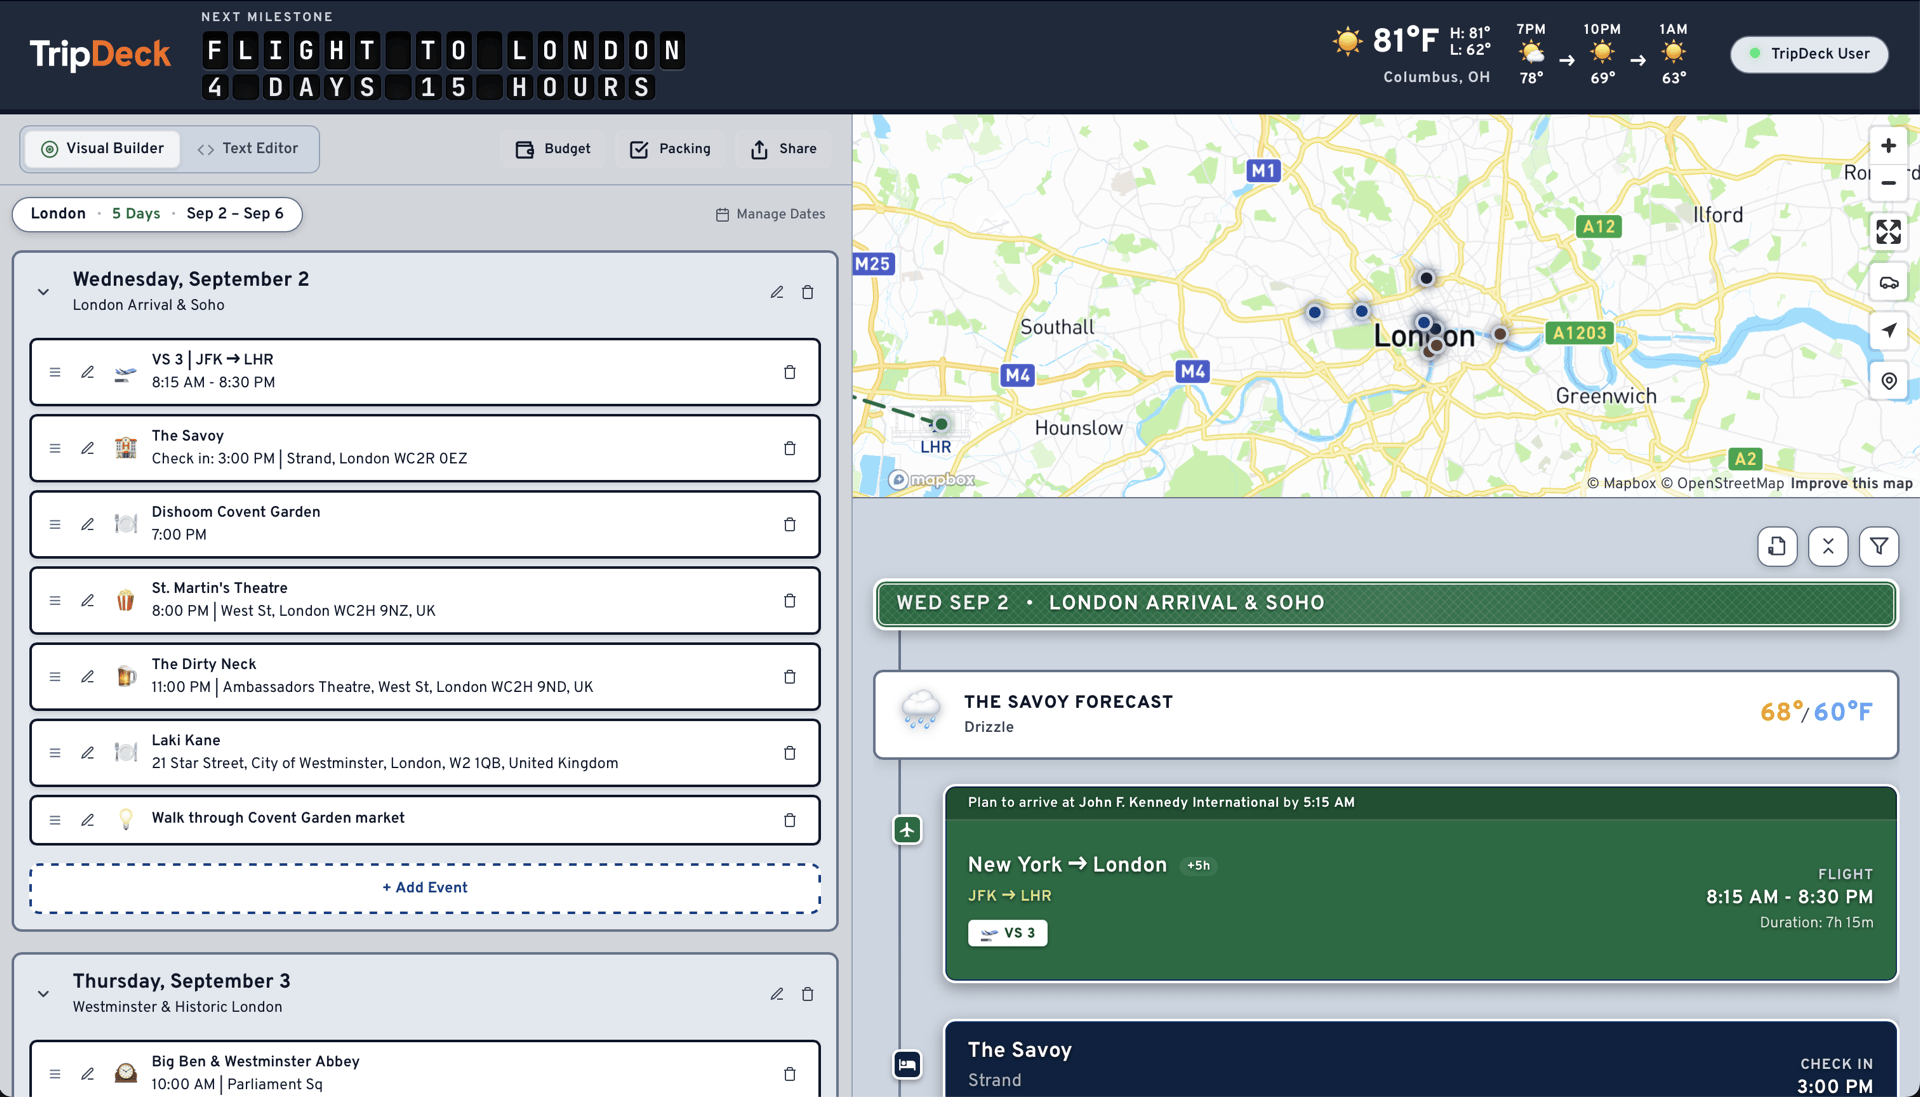
Task: Click the drag handle on VS 3 flight
Action: (x=55, y=372)
